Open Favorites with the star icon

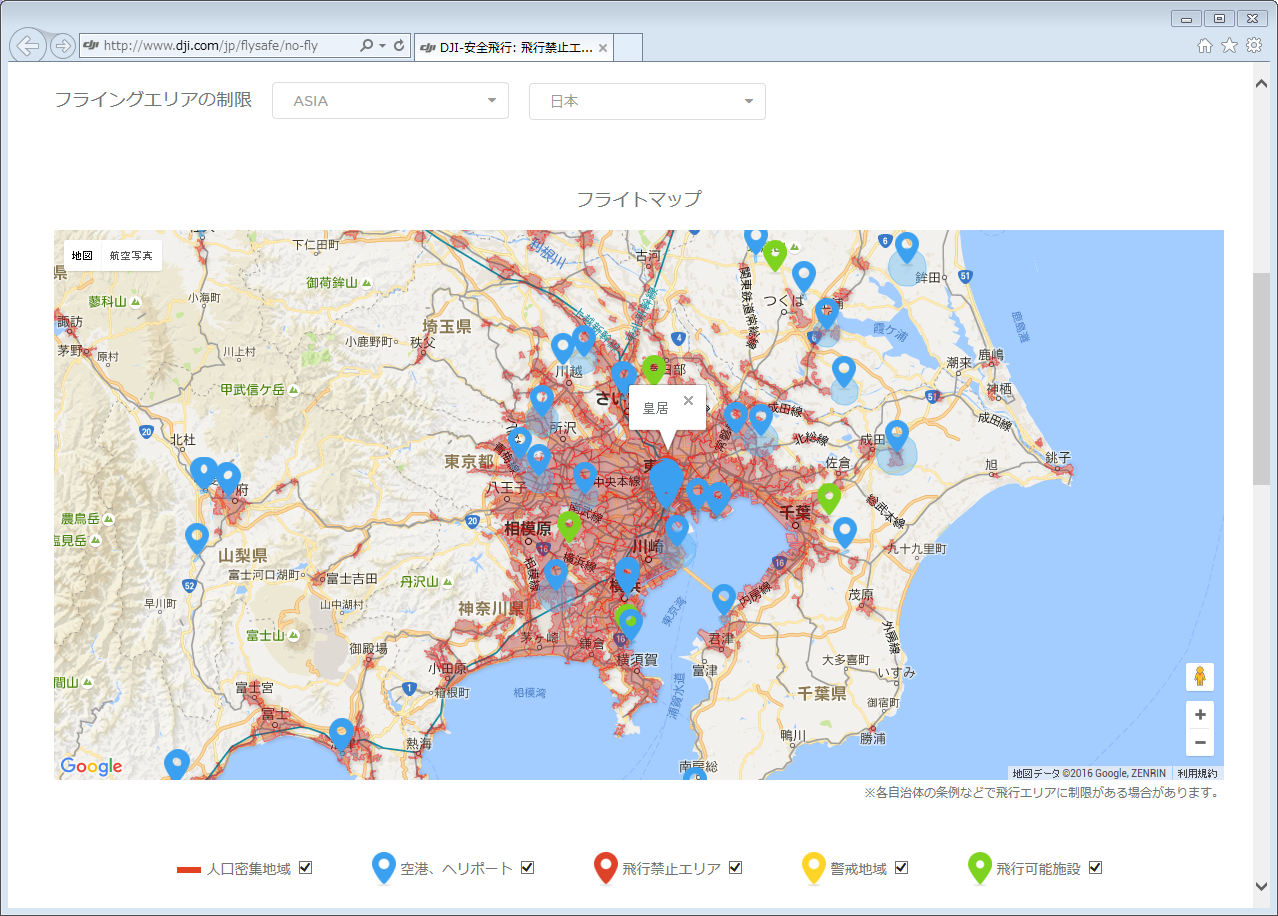click(x=1229, y=46)
